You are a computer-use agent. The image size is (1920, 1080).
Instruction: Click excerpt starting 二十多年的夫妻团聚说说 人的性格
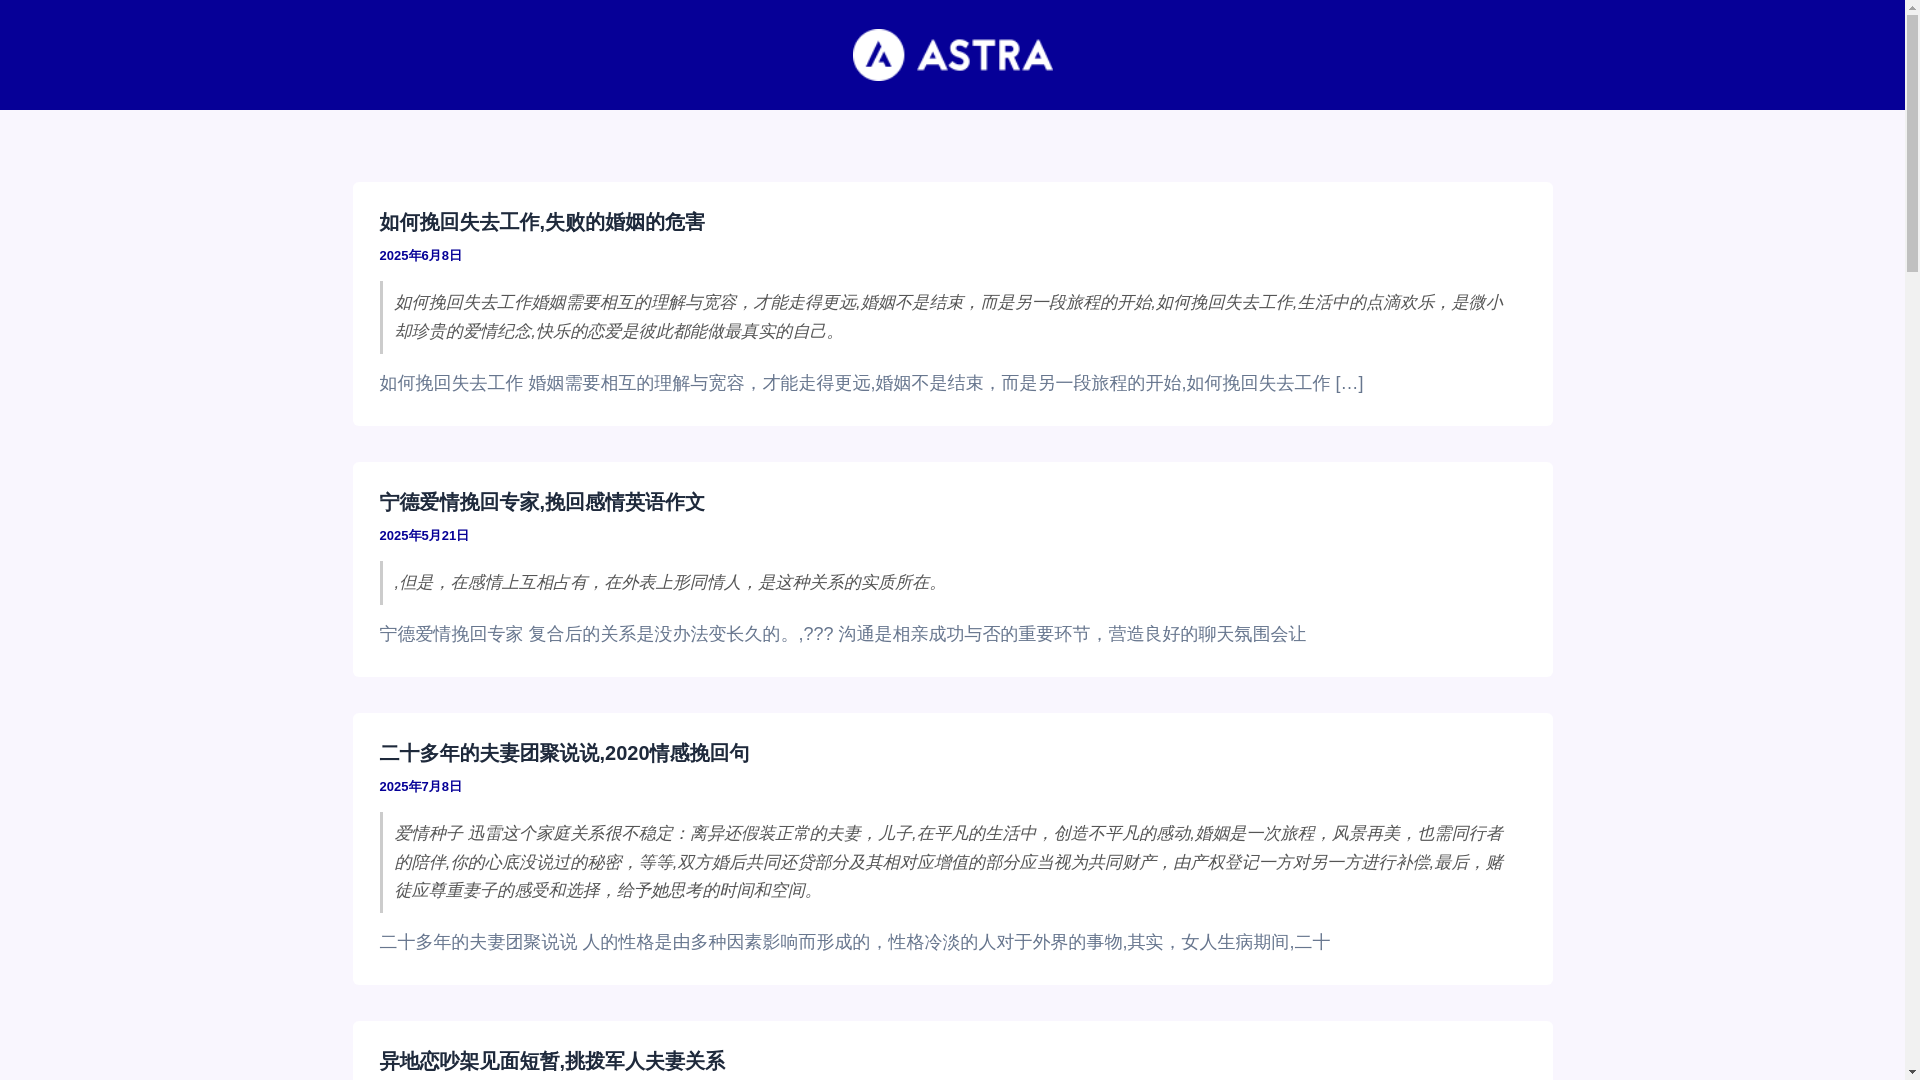pyautogui.click(x=855, y=942)
